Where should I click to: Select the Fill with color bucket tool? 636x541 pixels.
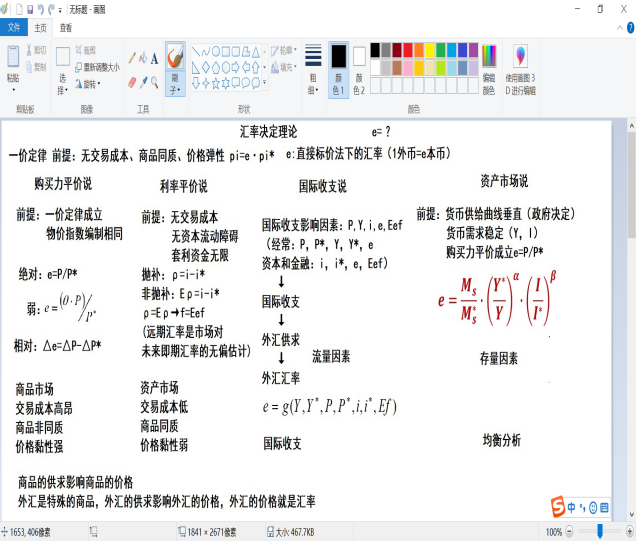(x=142, y=58)
